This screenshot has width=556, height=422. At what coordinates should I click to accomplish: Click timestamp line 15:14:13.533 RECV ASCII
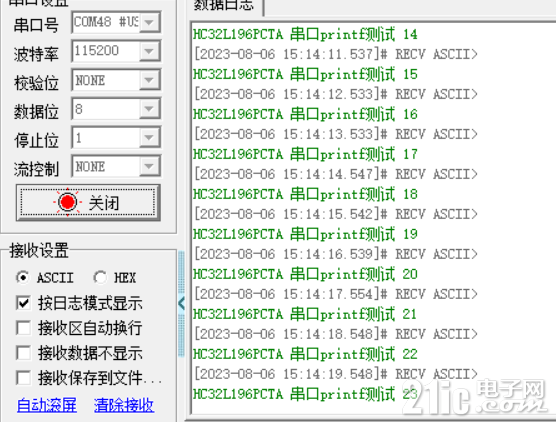336,134
